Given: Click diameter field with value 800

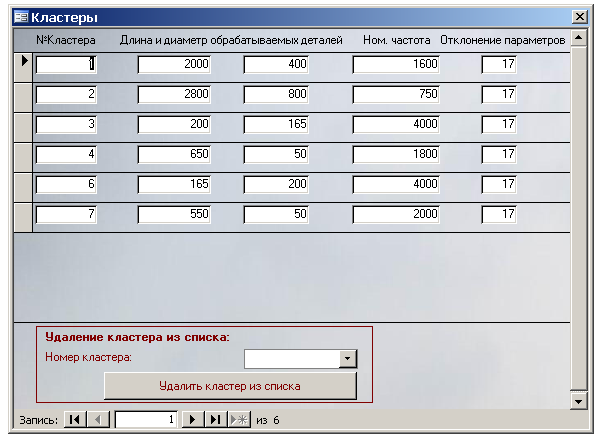Looking at the screenshot, I should tap(276, 94).
